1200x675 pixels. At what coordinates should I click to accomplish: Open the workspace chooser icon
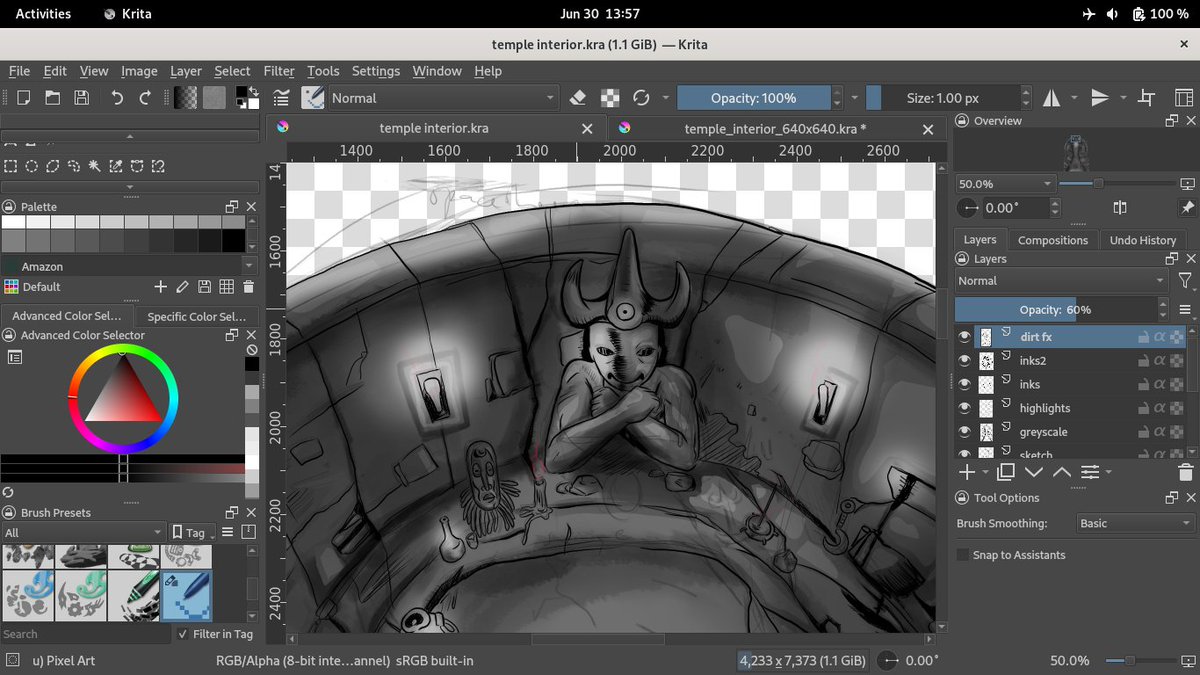pyautogui.click(x=1183, y=98)
